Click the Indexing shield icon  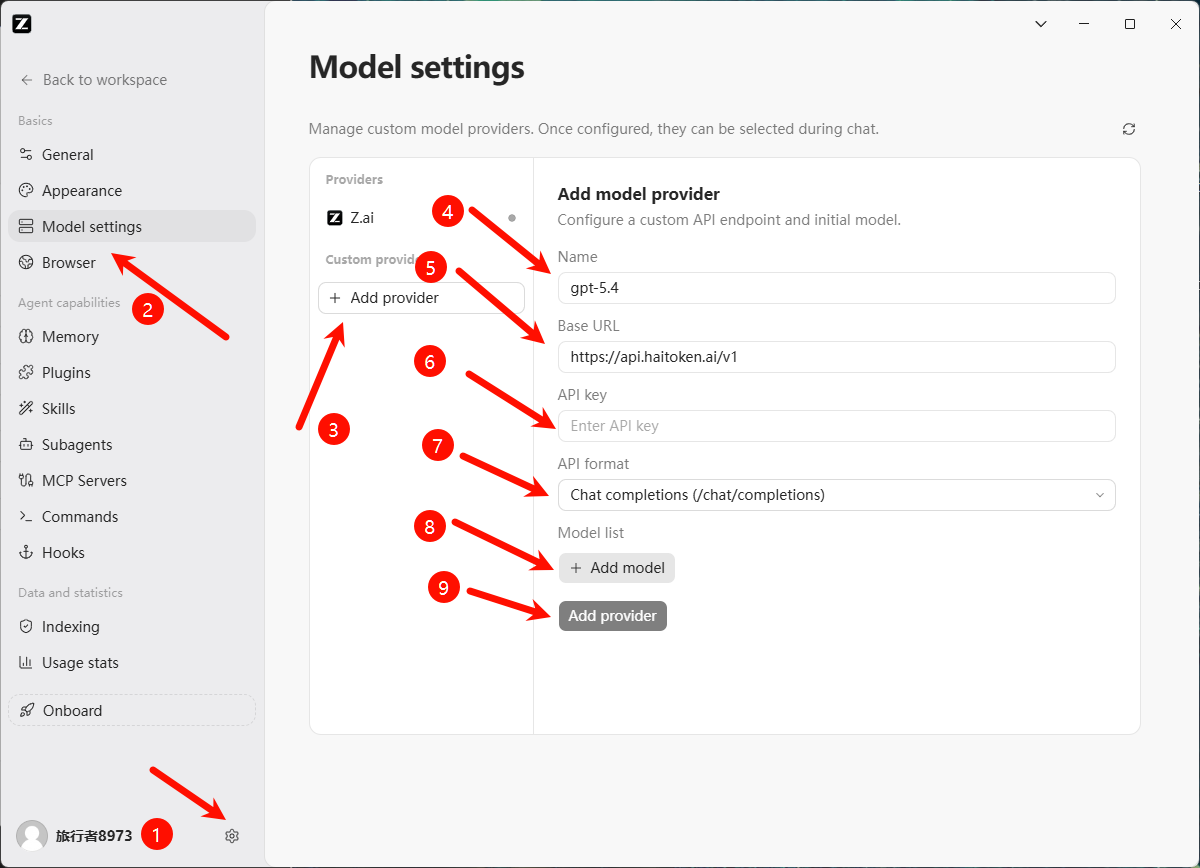(26, 627)
